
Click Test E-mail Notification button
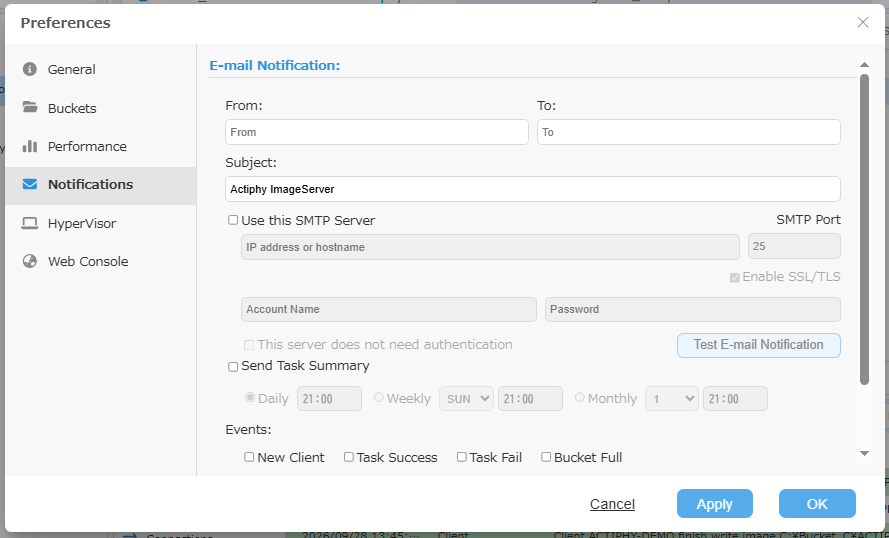[759, 345]
